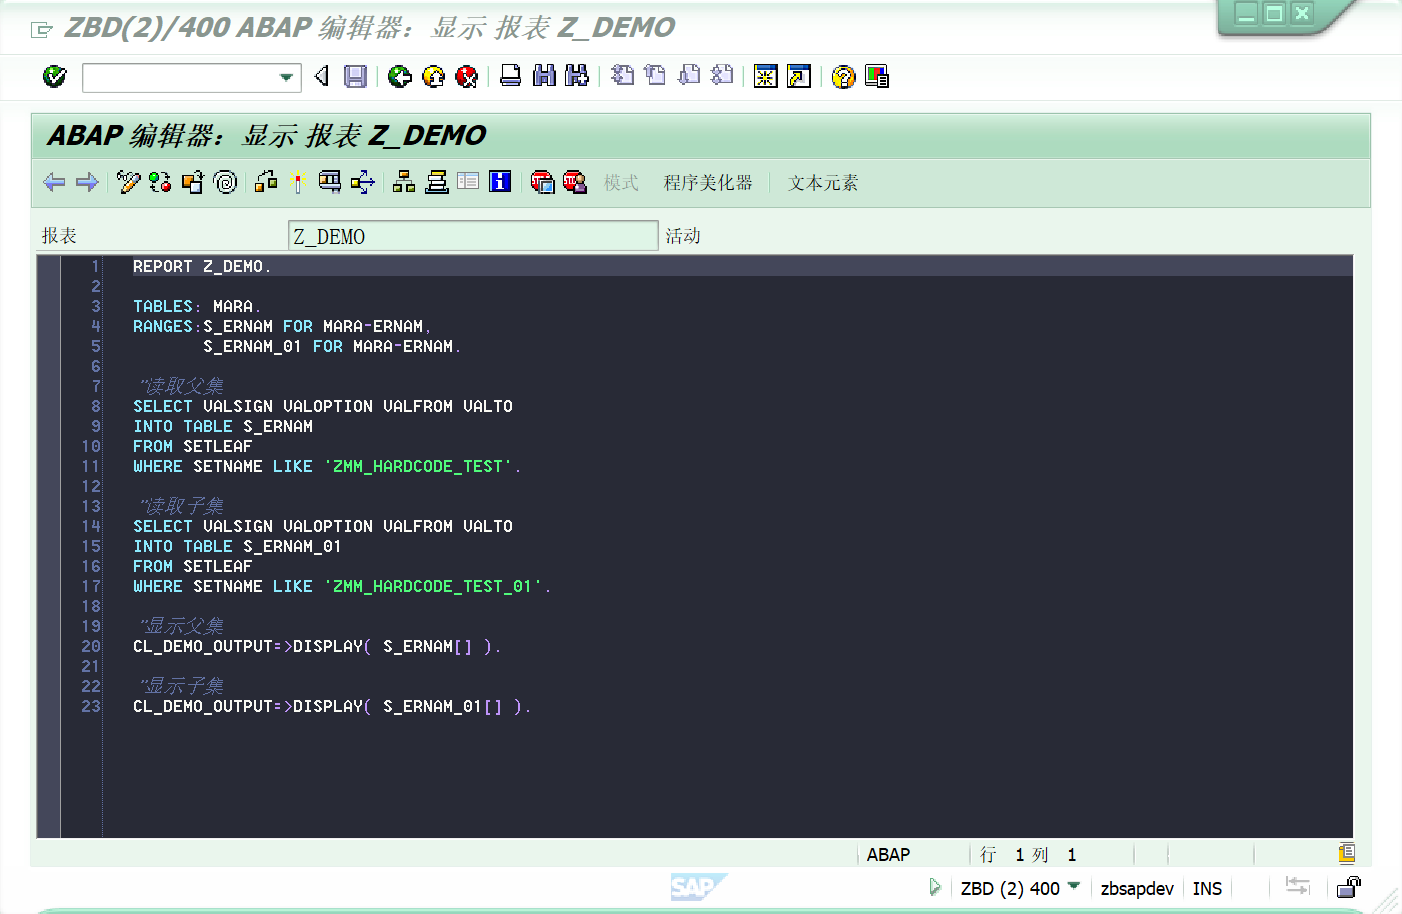Open the Print icon
The height and width of the screenshot is (914, 1402).
pos(511,77)
